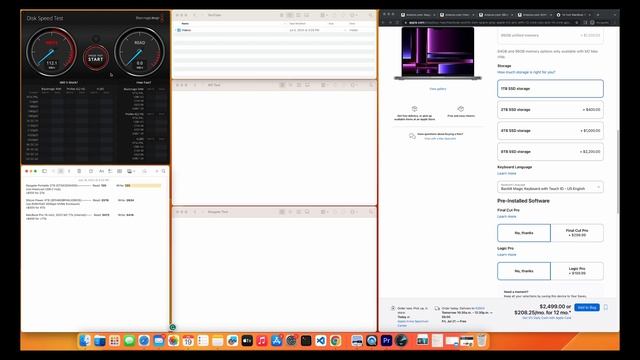Open Messages from the Dock
The image size is (640, 360).
pyautogui.click(x=129, y=340)
